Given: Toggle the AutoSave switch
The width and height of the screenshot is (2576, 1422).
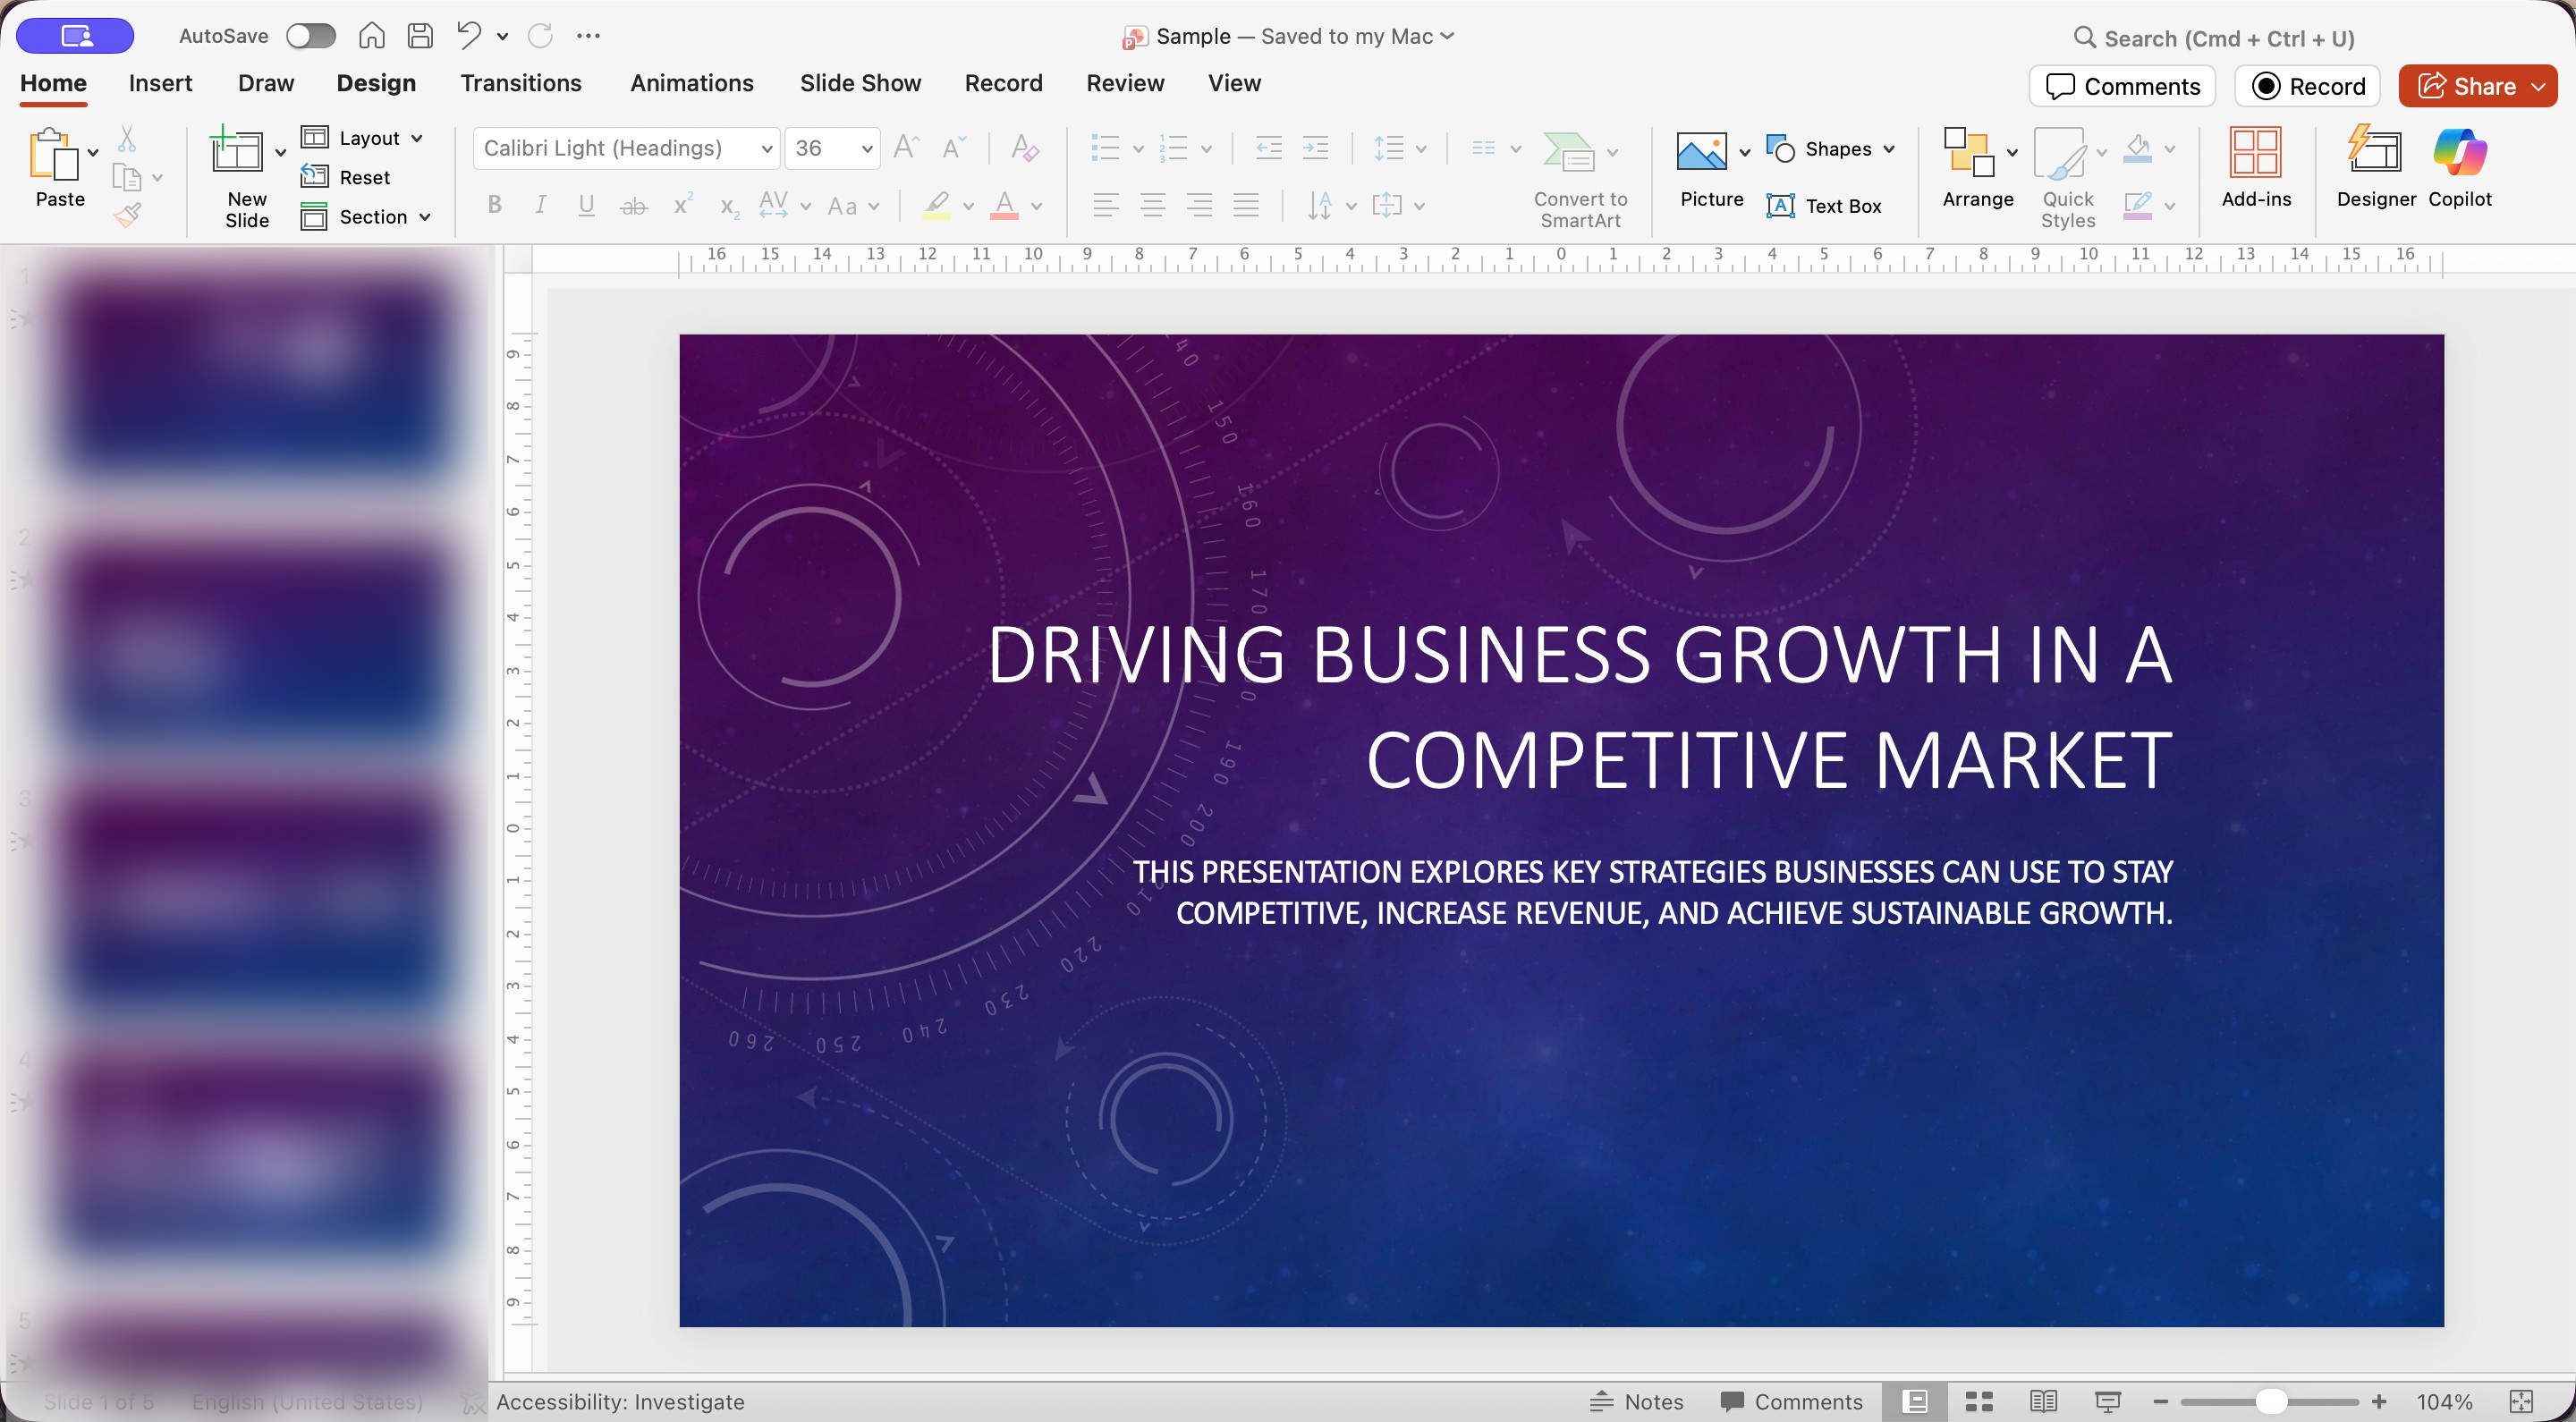Looking at the screenshot, I should tap(310, 36).
